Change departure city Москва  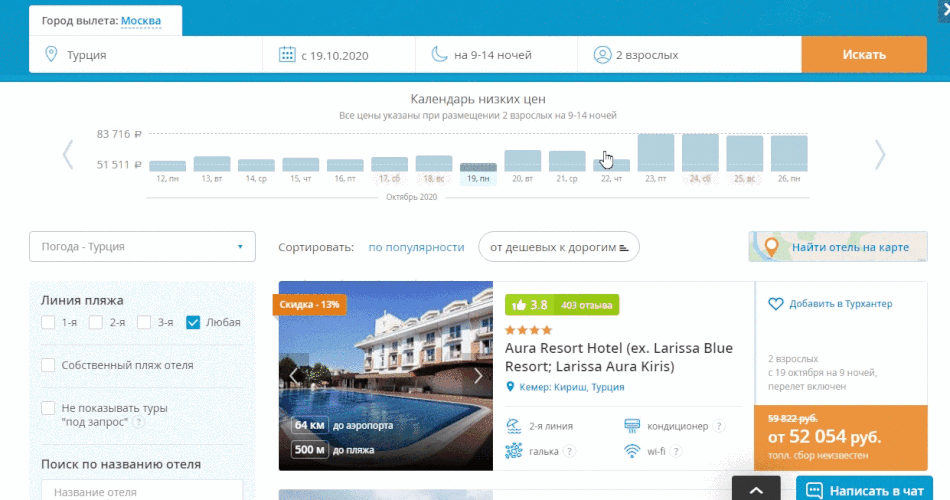(x=140, y=20)
